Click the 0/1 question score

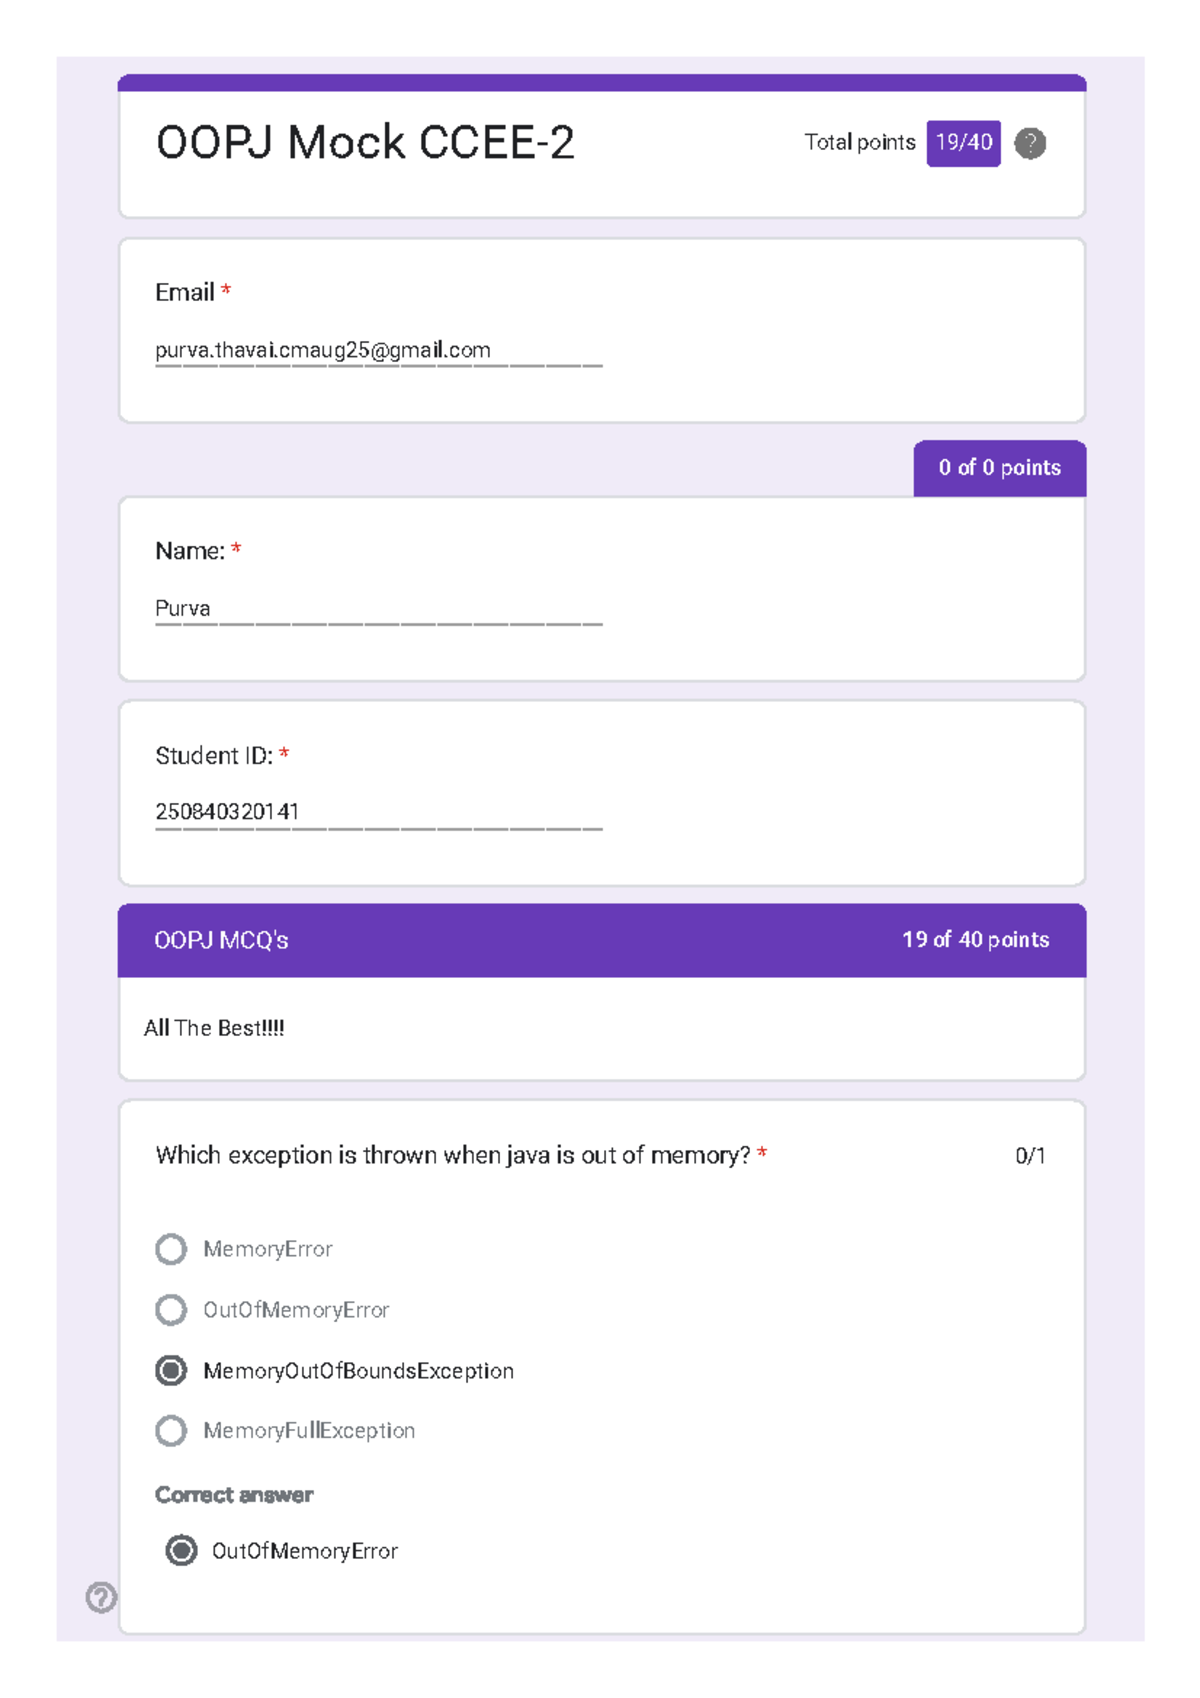pos(1030,1156)
